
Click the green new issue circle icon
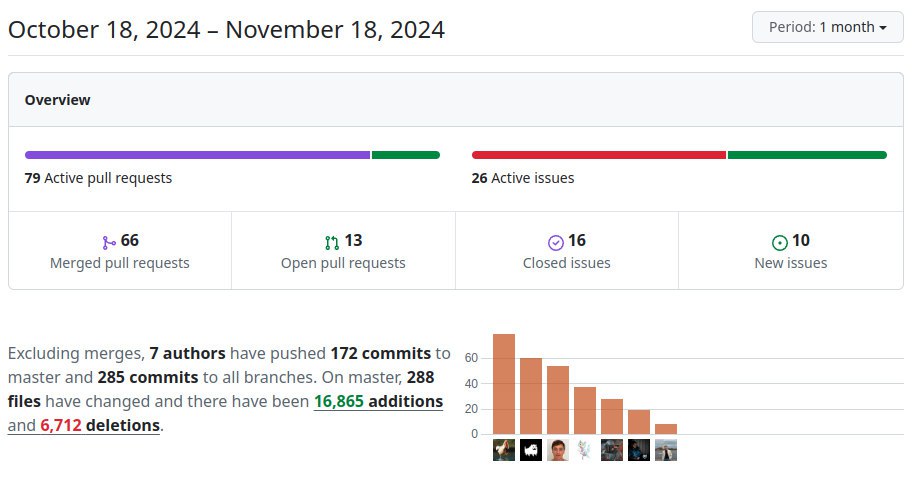point(780,242)
